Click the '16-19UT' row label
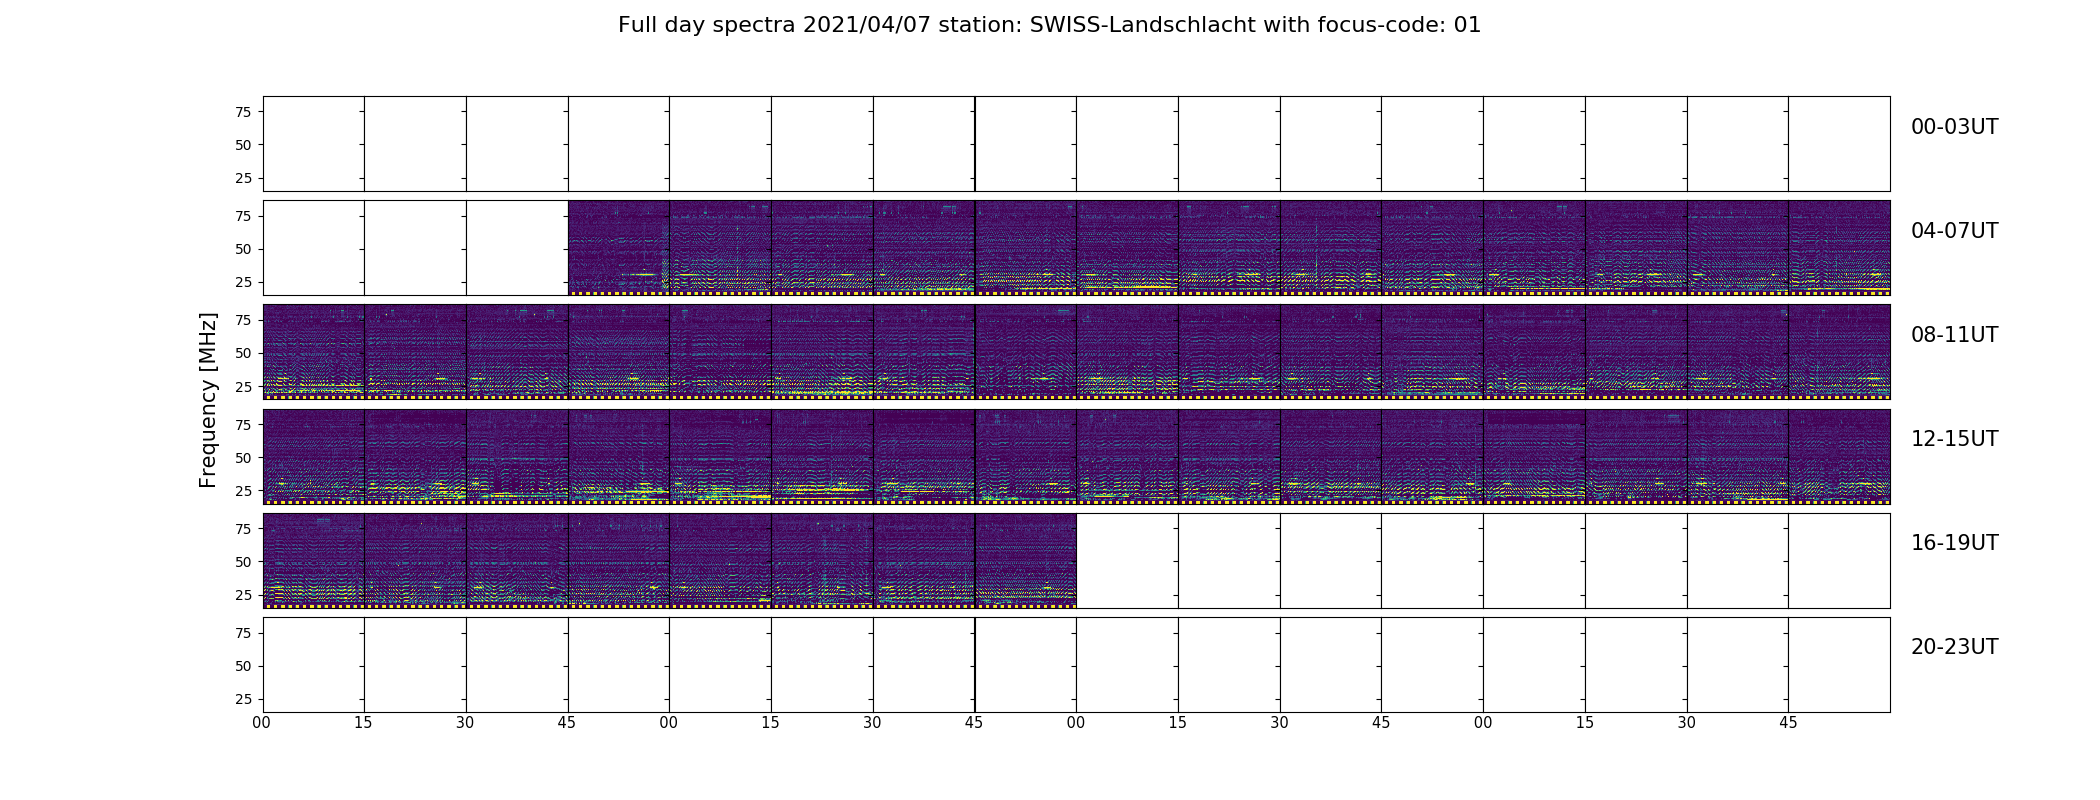Image resolution: width=2100 pixels, height=800 pixels. coord(1954,543)
